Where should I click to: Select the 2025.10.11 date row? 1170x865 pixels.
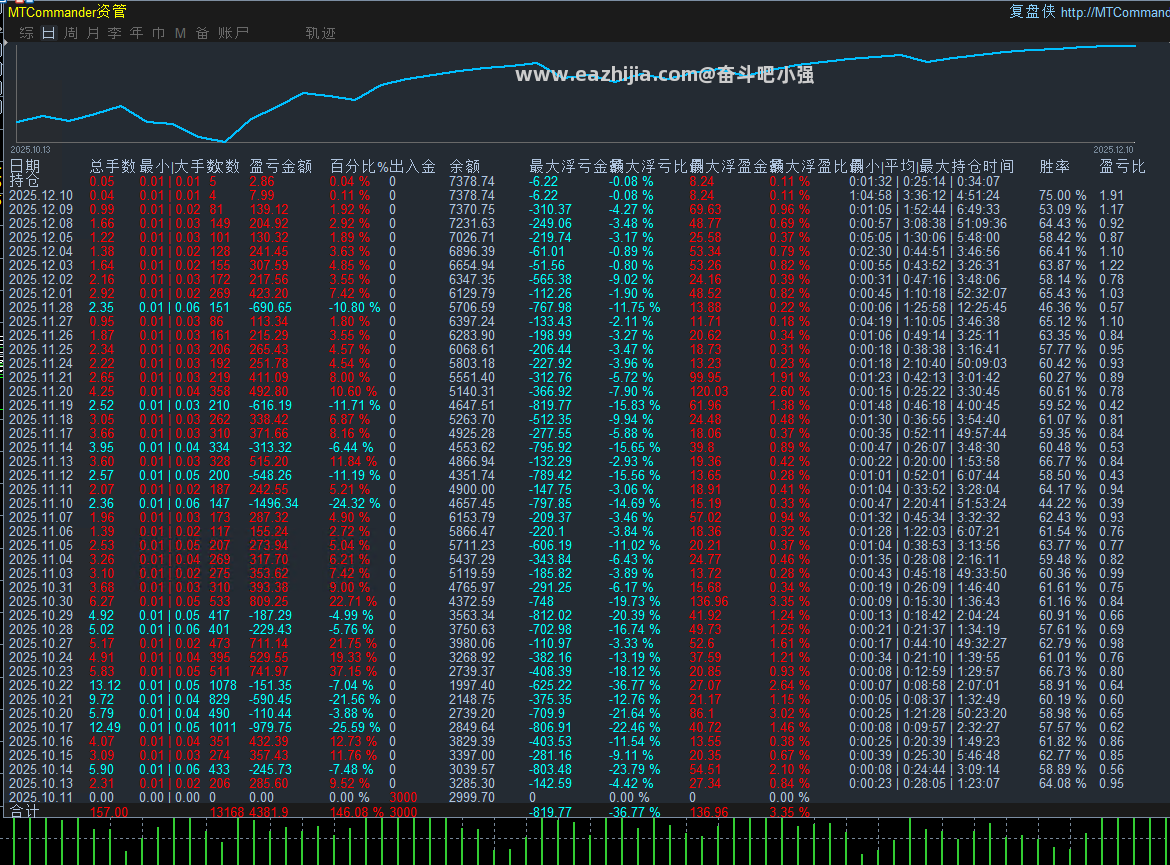pyautogui.click(x=41, y=797)
